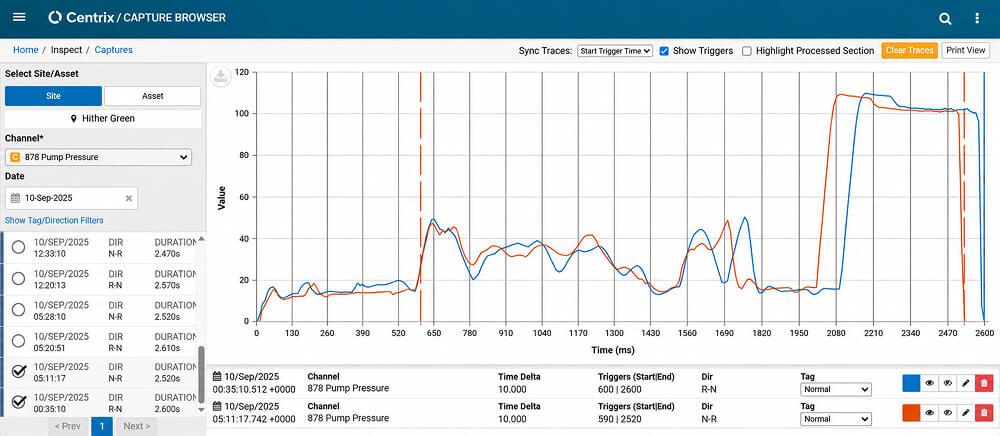This screenshot has height=436, width=1000.
Task: Click the orange trace color swatch
Action: 911,413
